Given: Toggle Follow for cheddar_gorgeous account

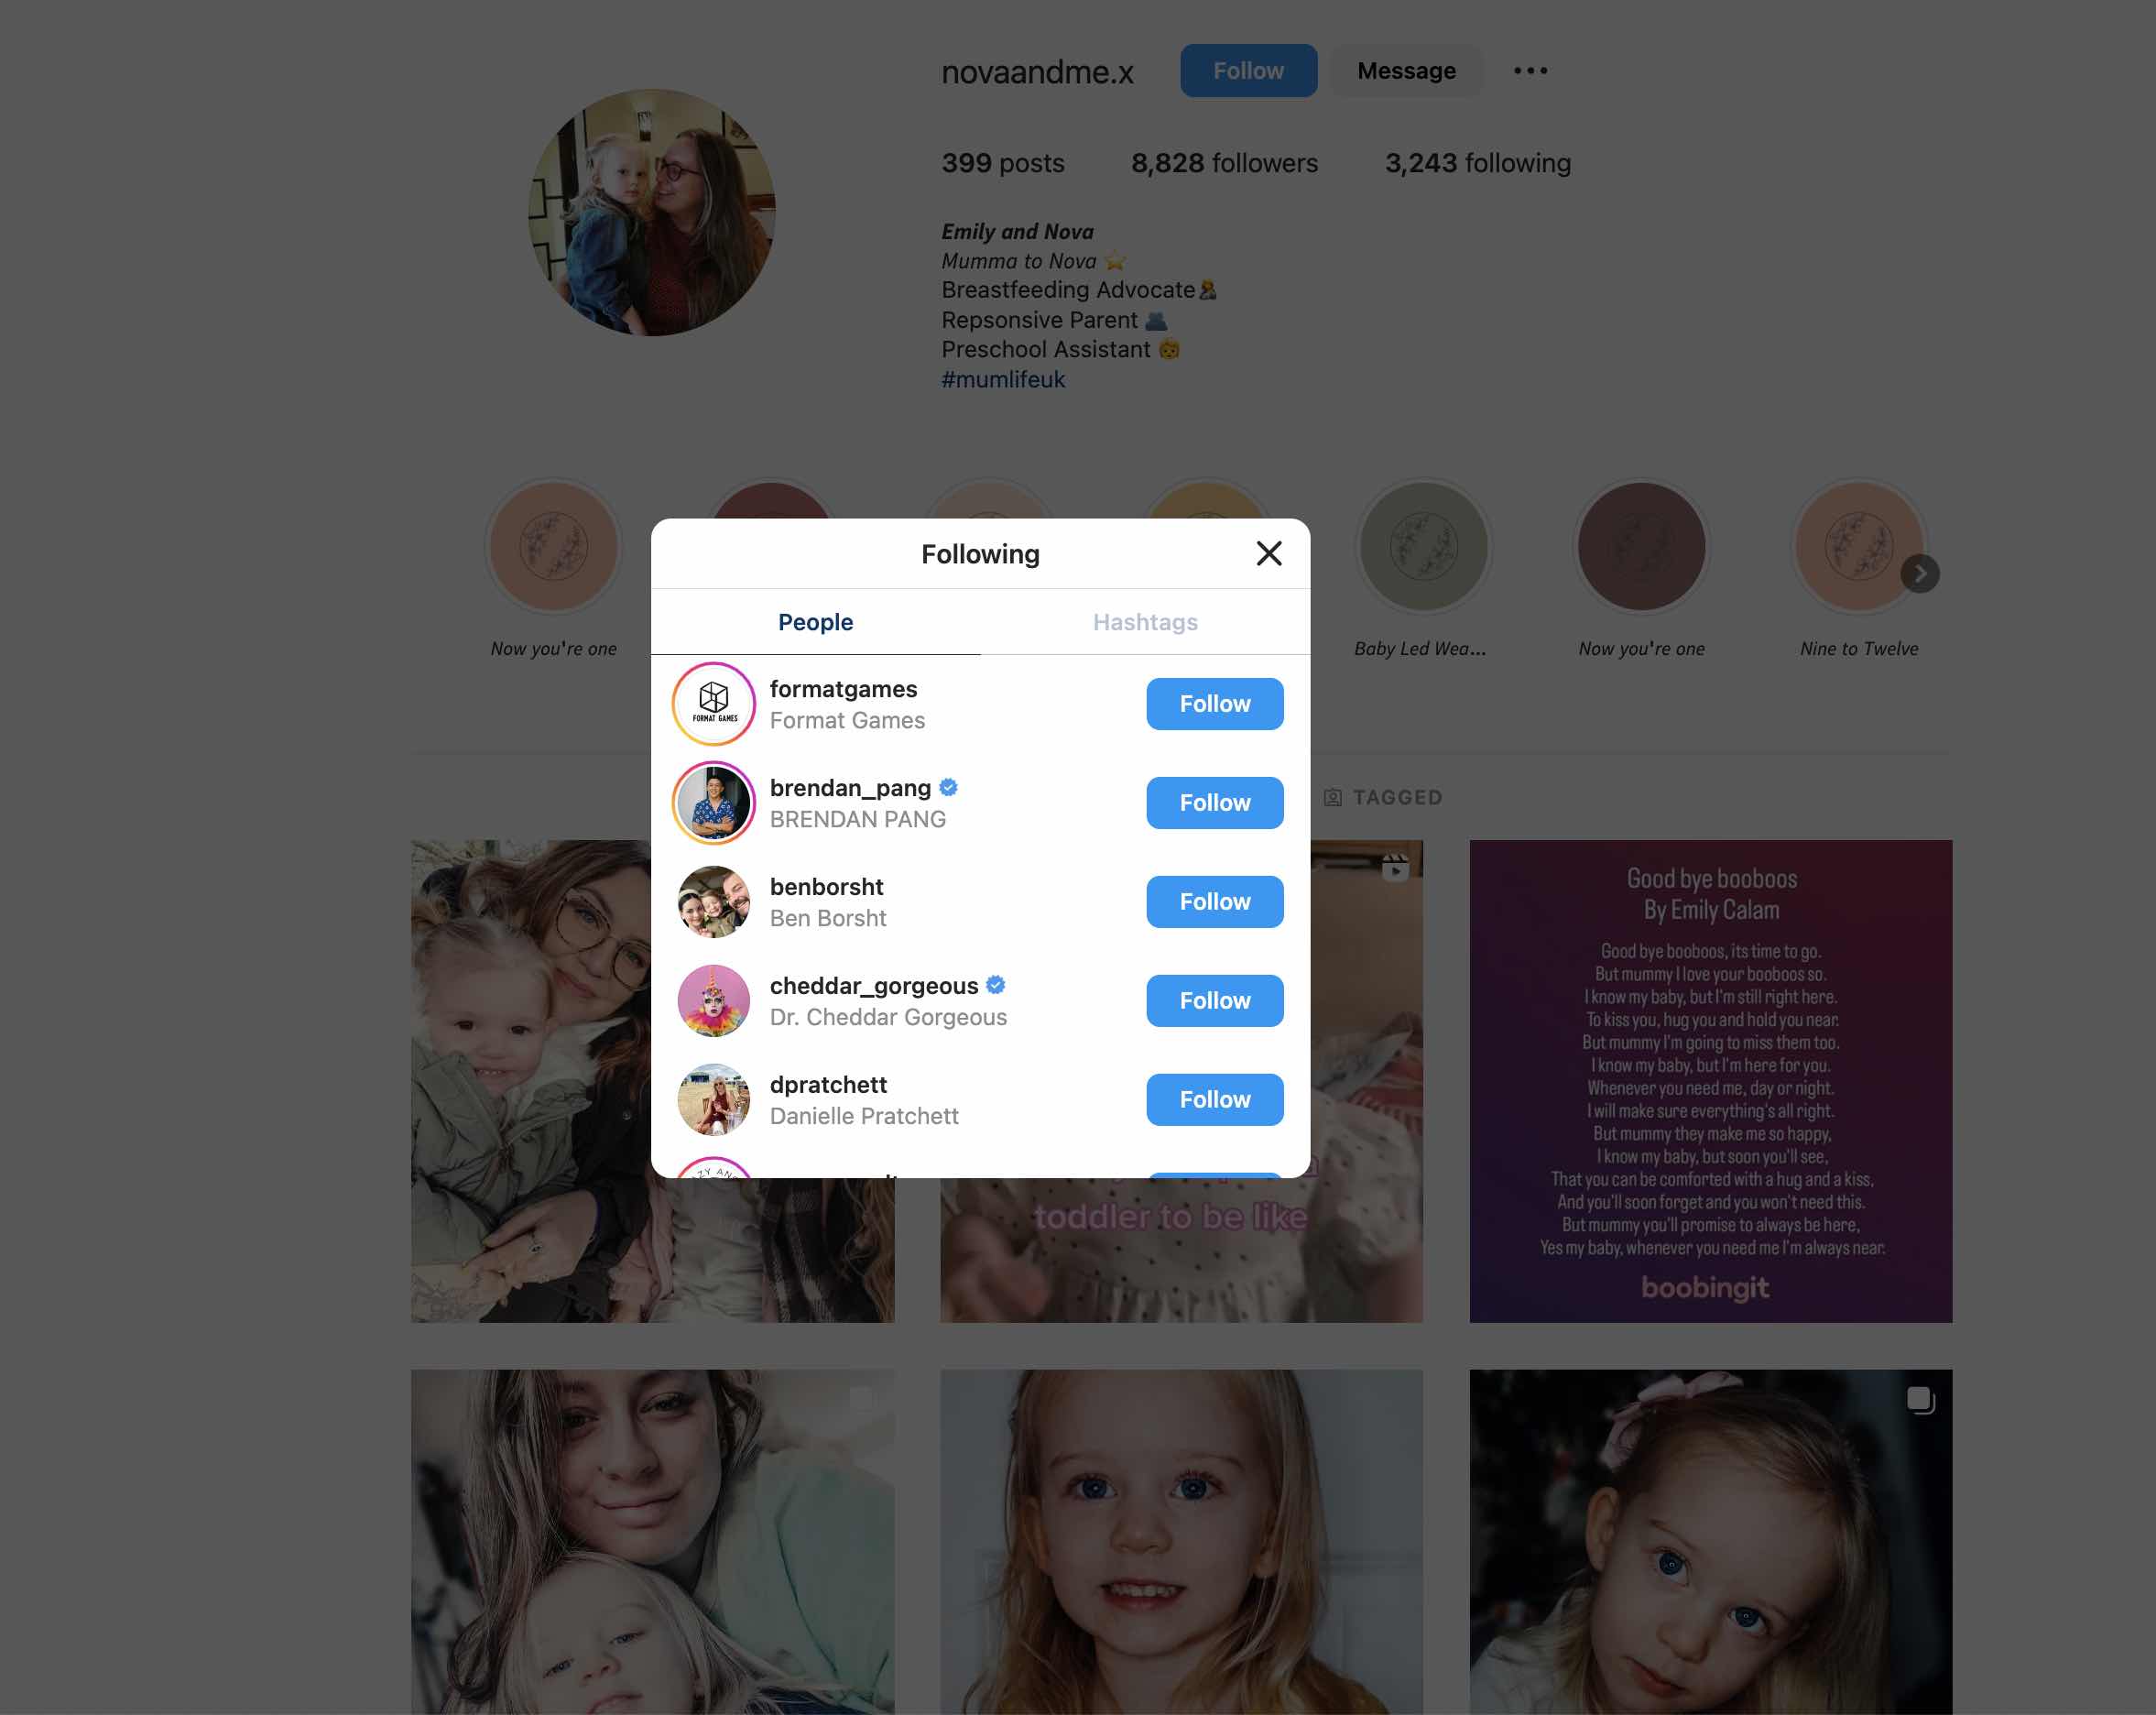Looking at the screenshot, I should coord(1214,1000).
